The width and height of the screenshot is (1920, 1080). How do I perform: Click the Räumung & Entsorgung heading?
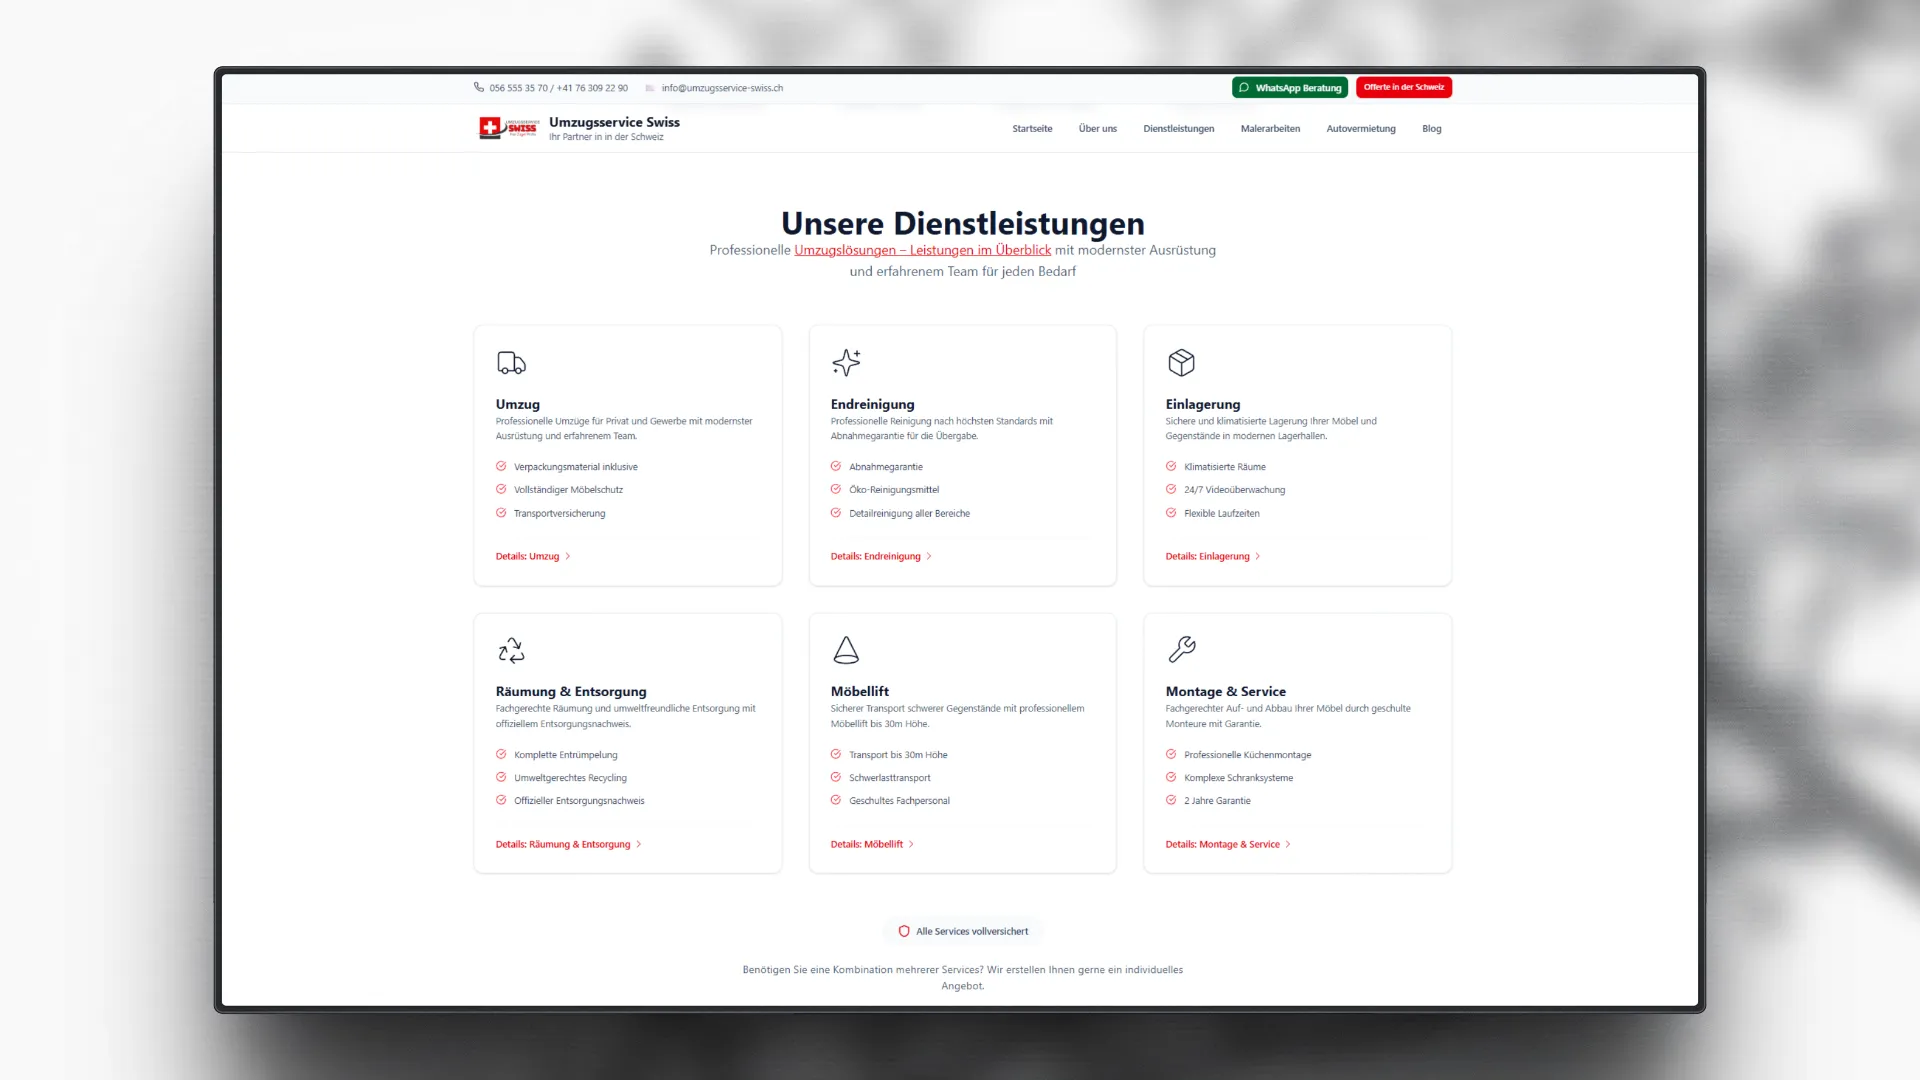[571, 691]
